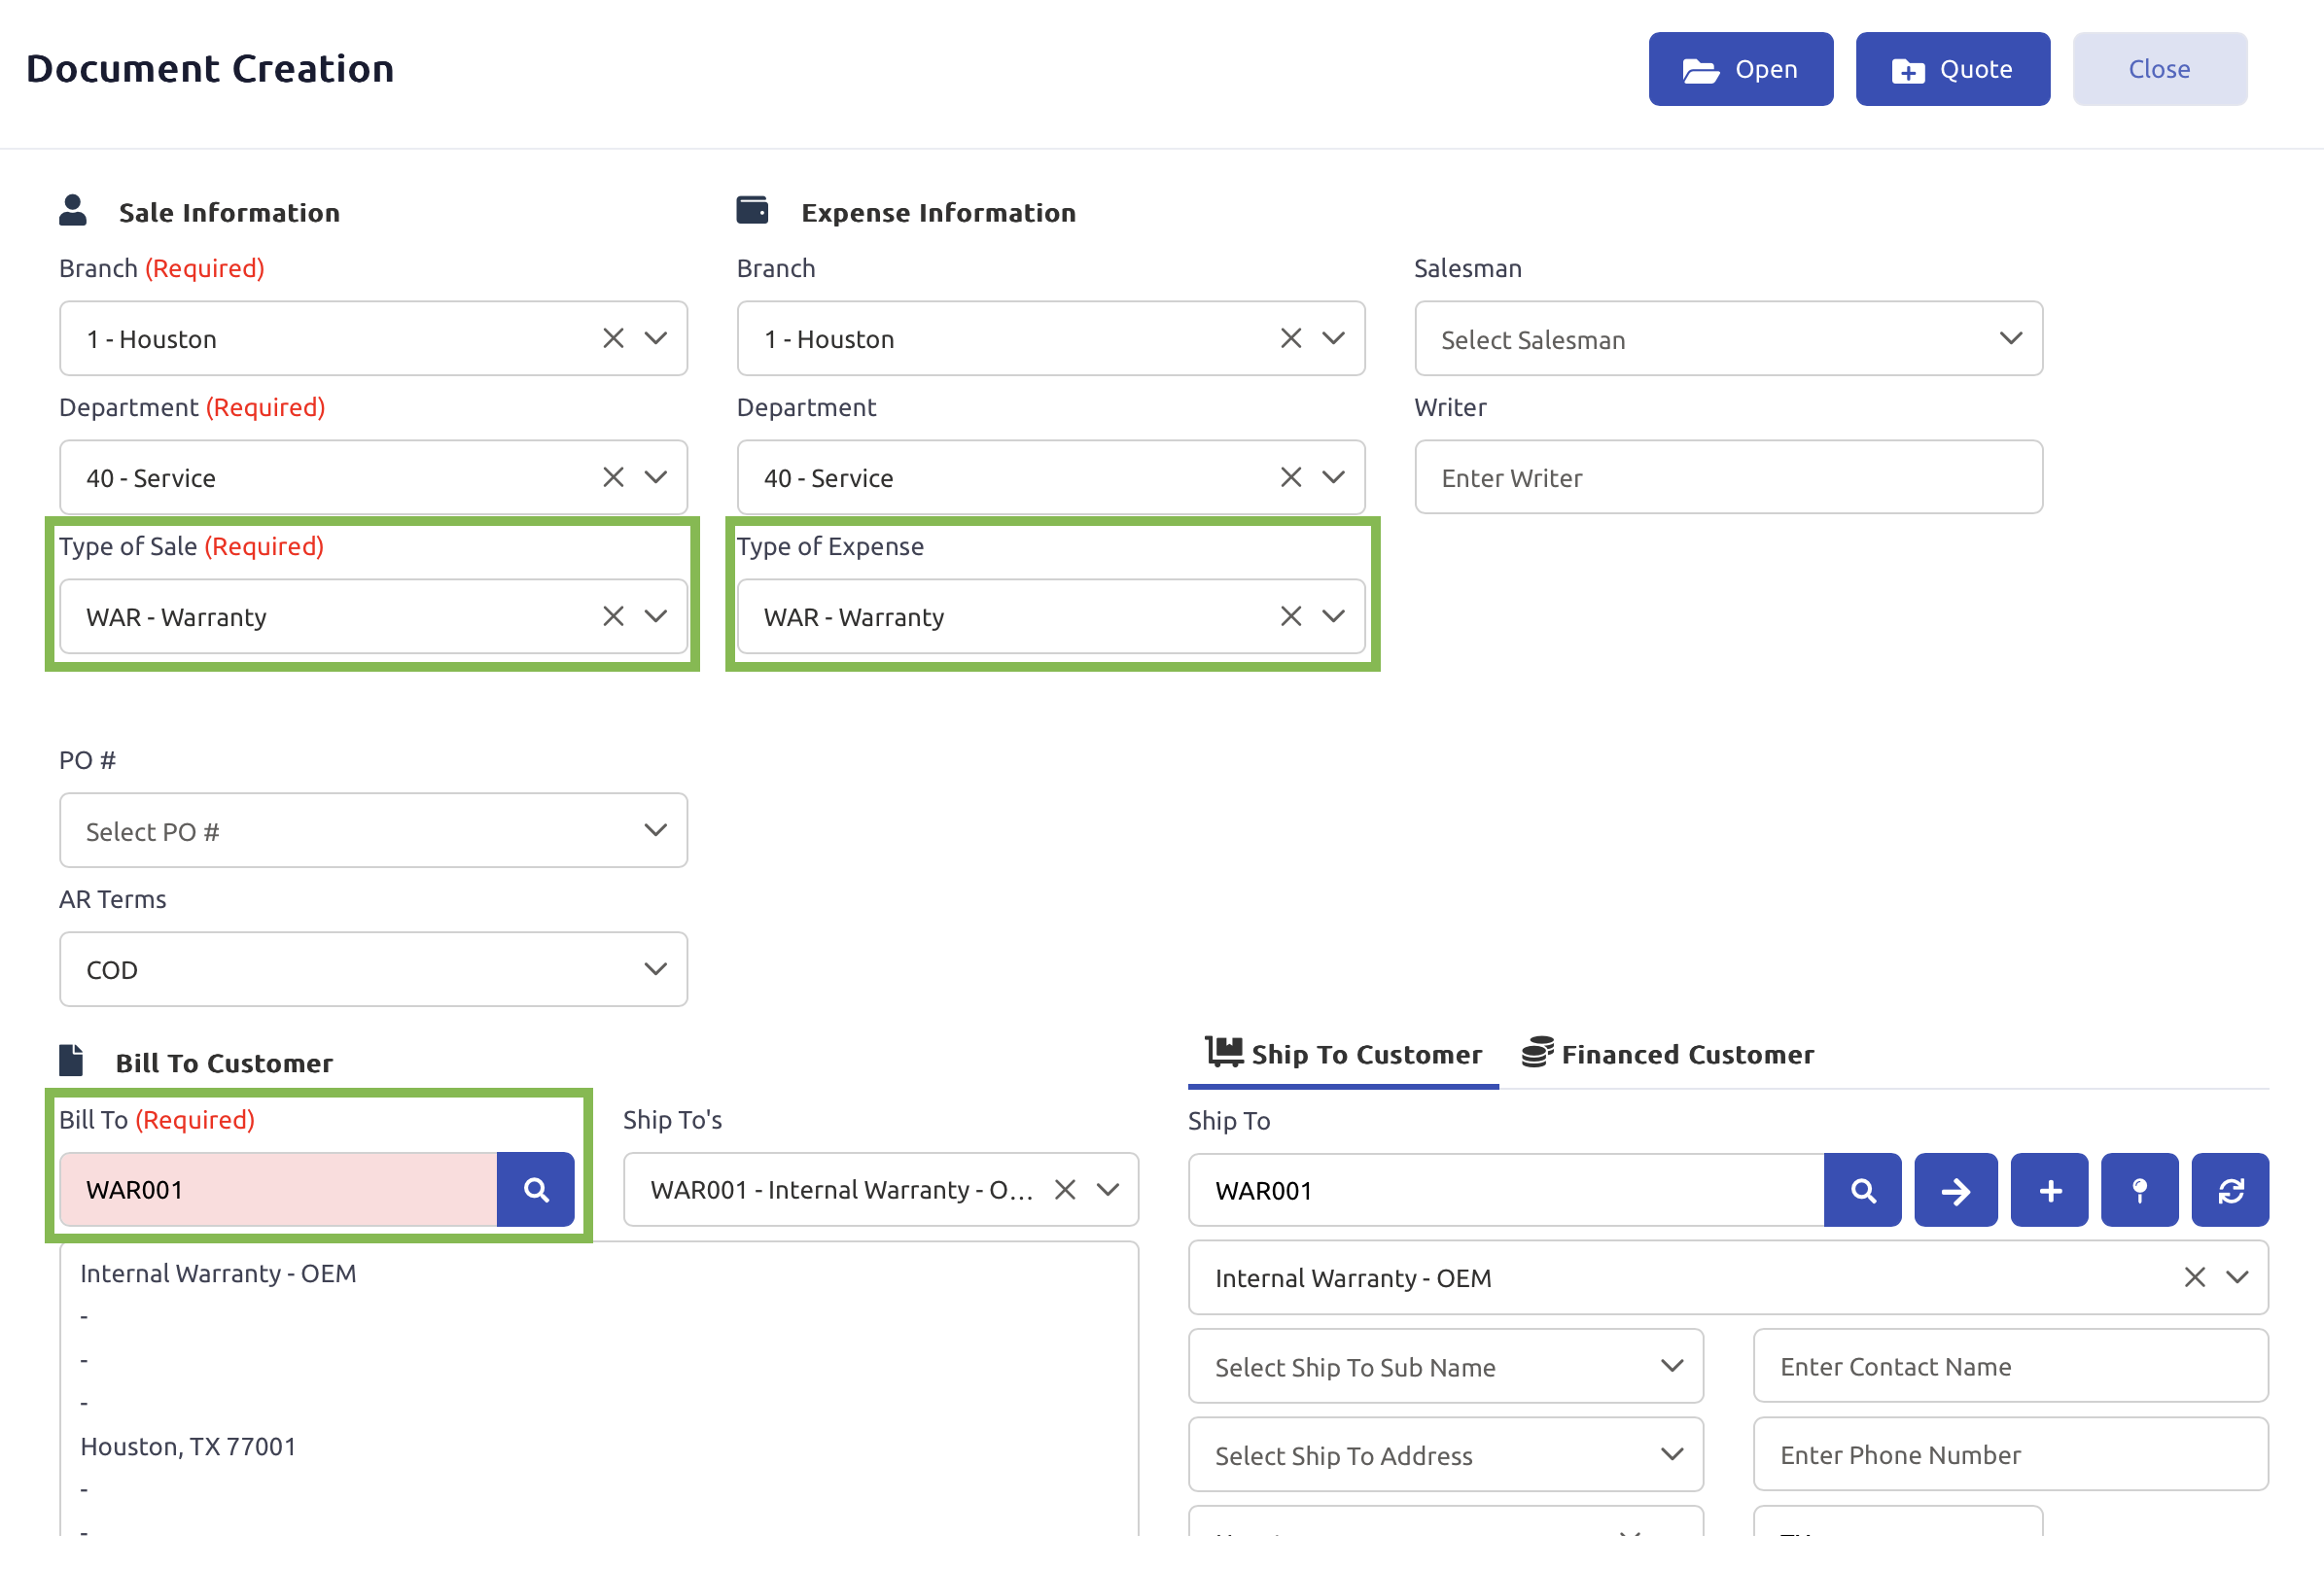Clear the Internal Warranty - OEM ship-to name
This screenshot has width=2324, height=1569.
pyautogui.click(x=2194, y=1277)
